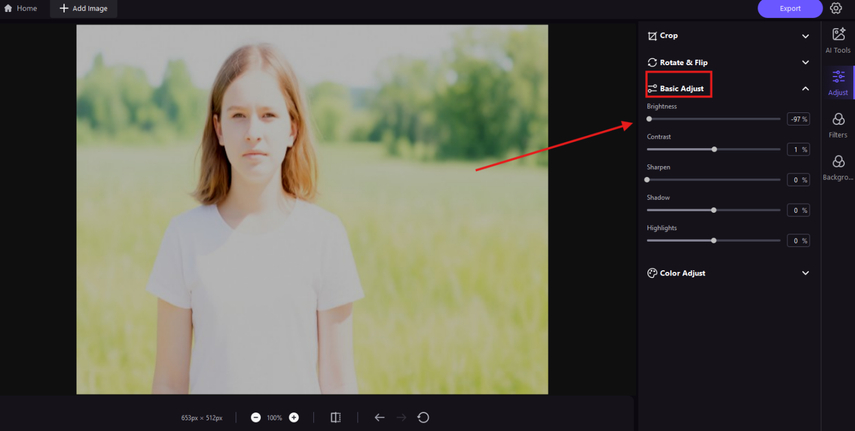The image size is (855, 431).
Task: Zoom out with the minus button
Action: [x=256, y=418]
